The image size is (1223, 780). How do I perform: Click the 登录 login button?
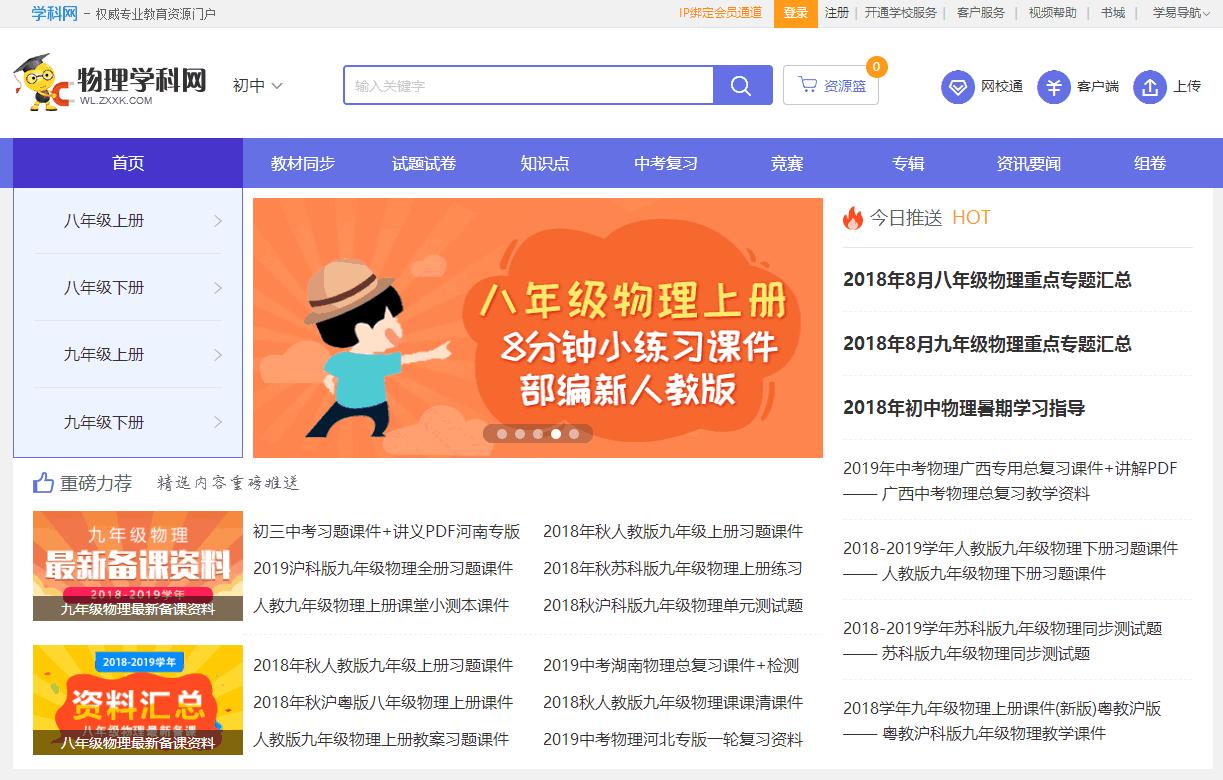[795, 14]
